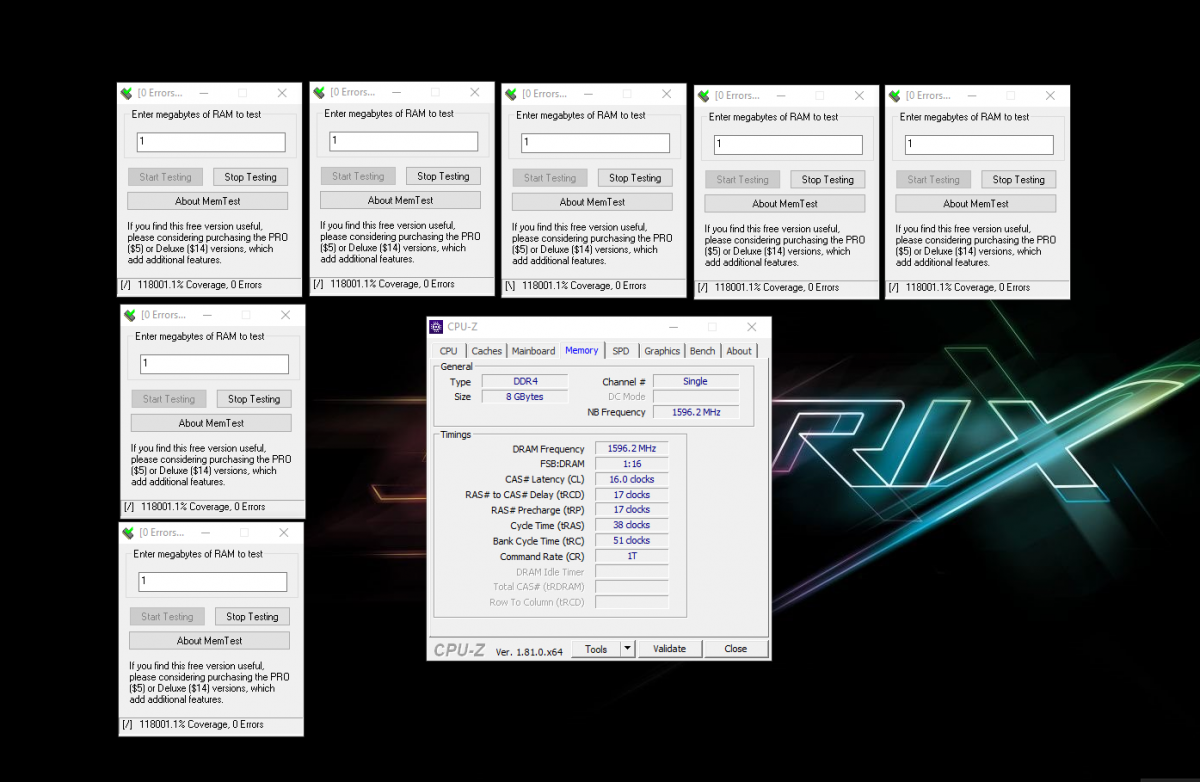
Task: Click the coverage status text in the fourth top-row MemTest window
Action: coord(777,288)
